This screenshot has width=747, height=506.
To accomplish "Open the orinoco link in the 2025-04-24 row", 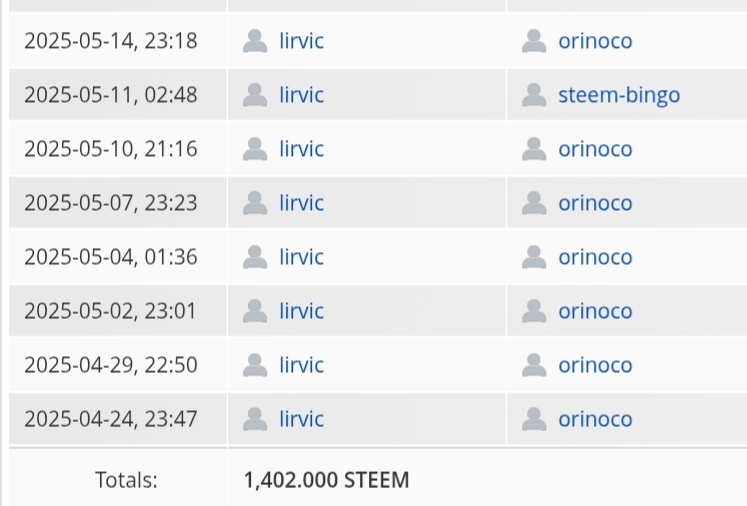I will pos(595,419).
